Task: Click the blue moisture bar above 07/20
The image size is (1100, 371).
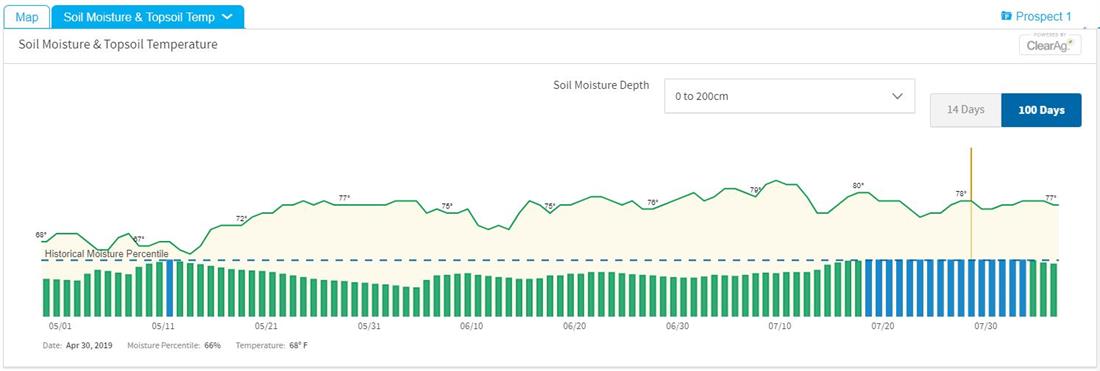Action: (880, 288)
